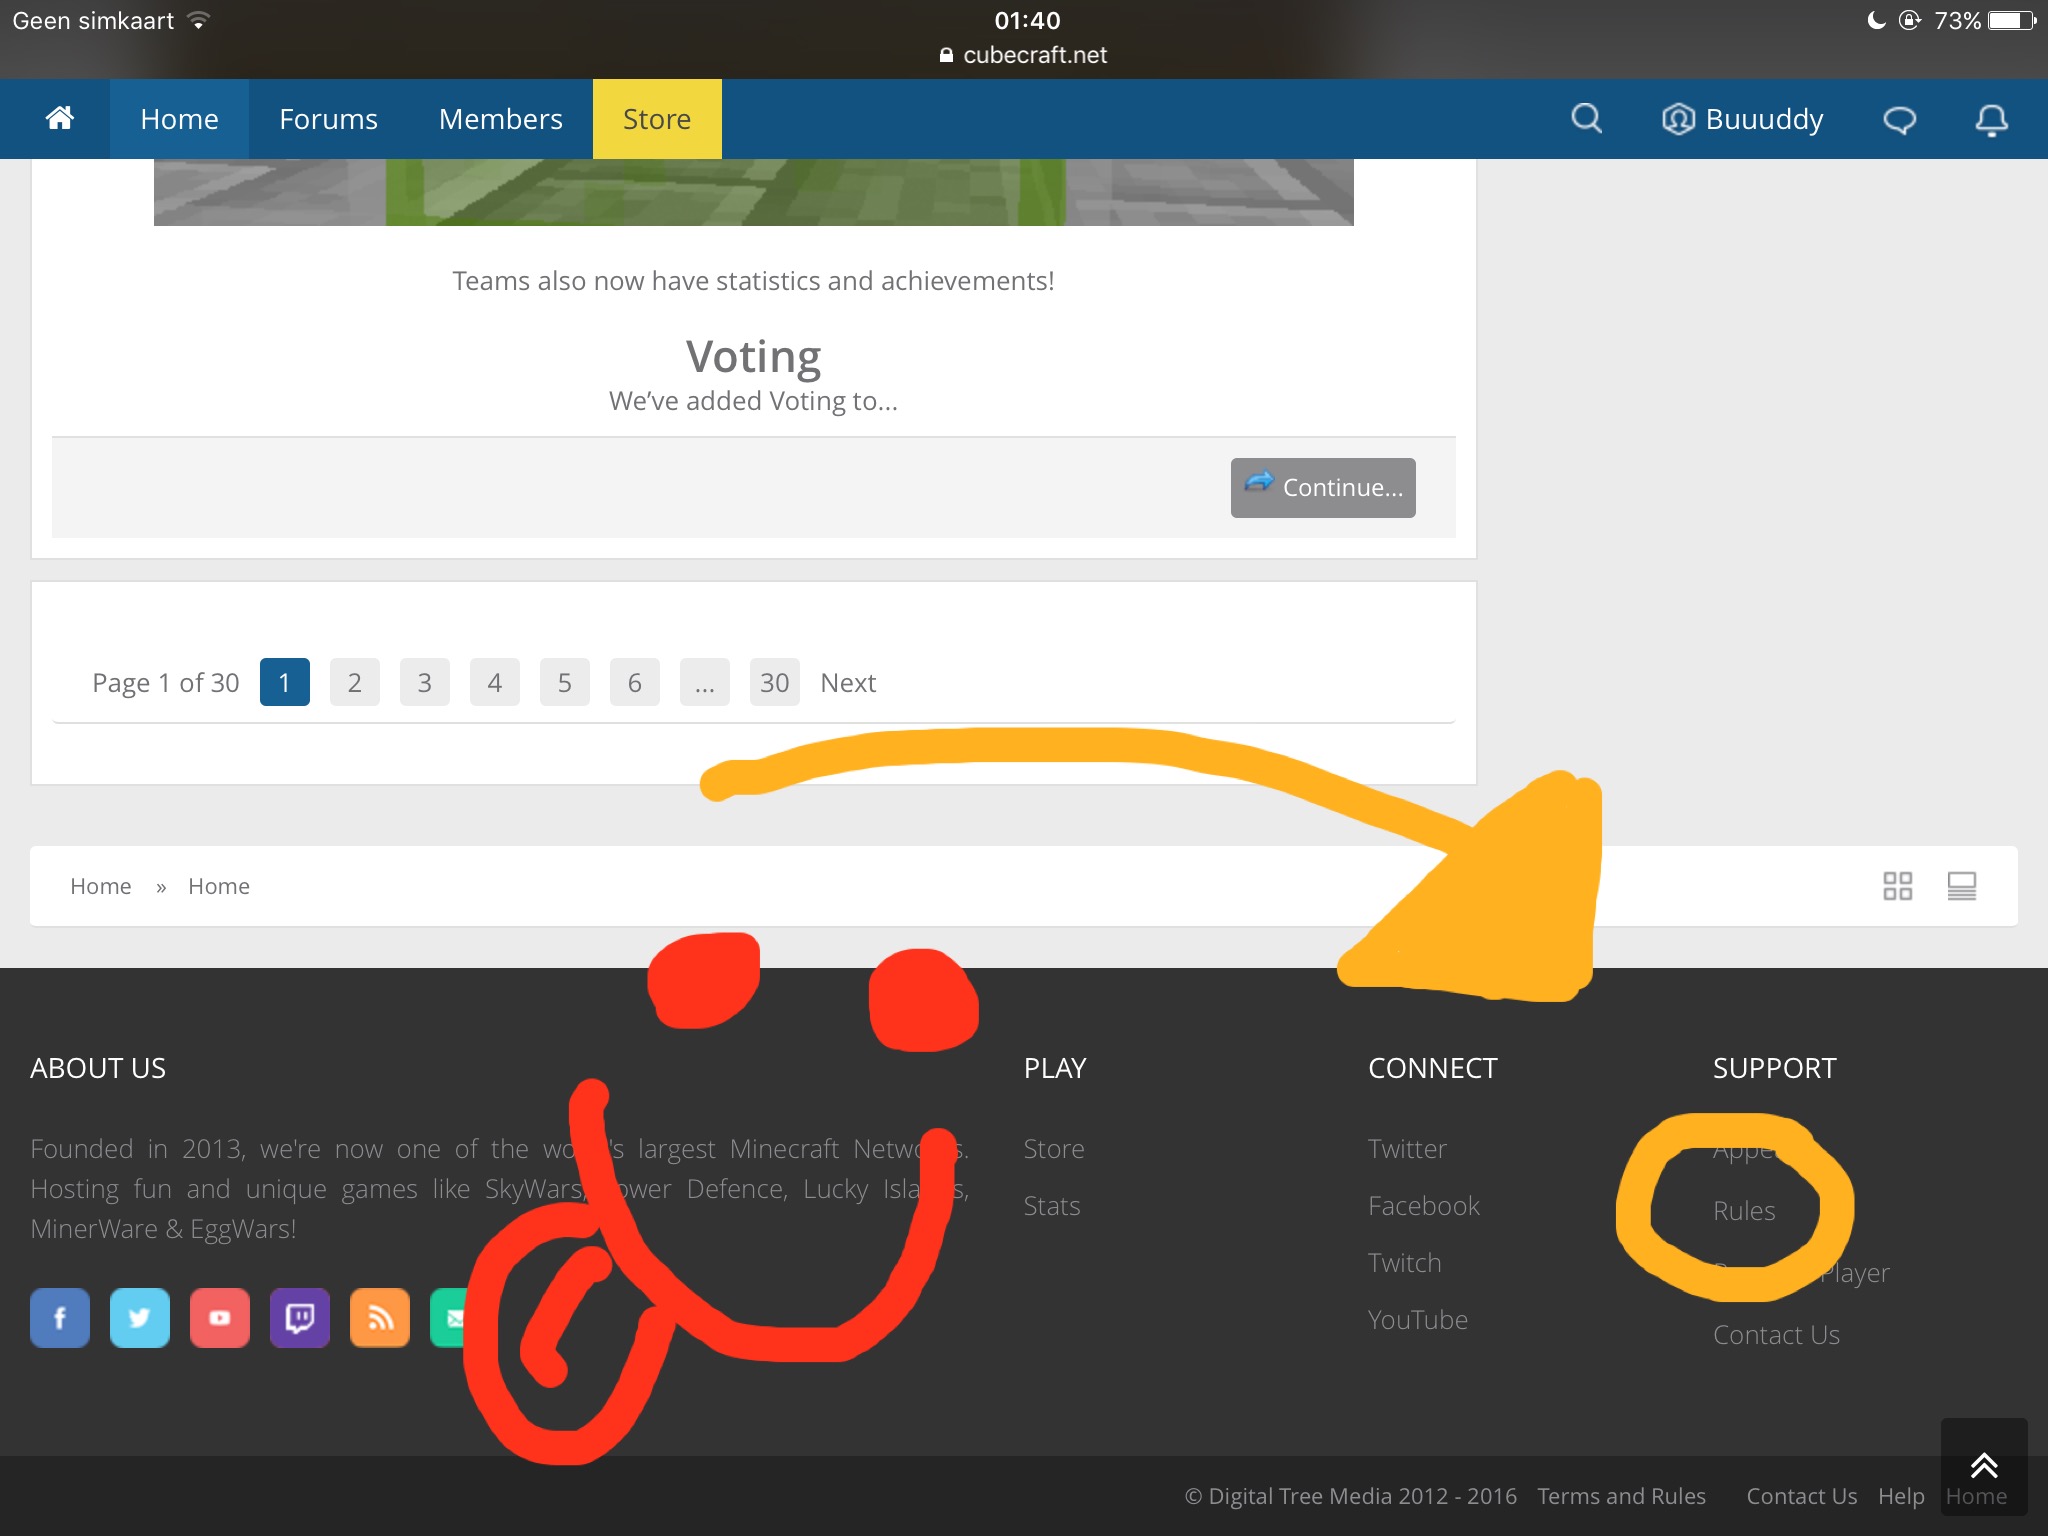Go to page 3

pos(425,682)
